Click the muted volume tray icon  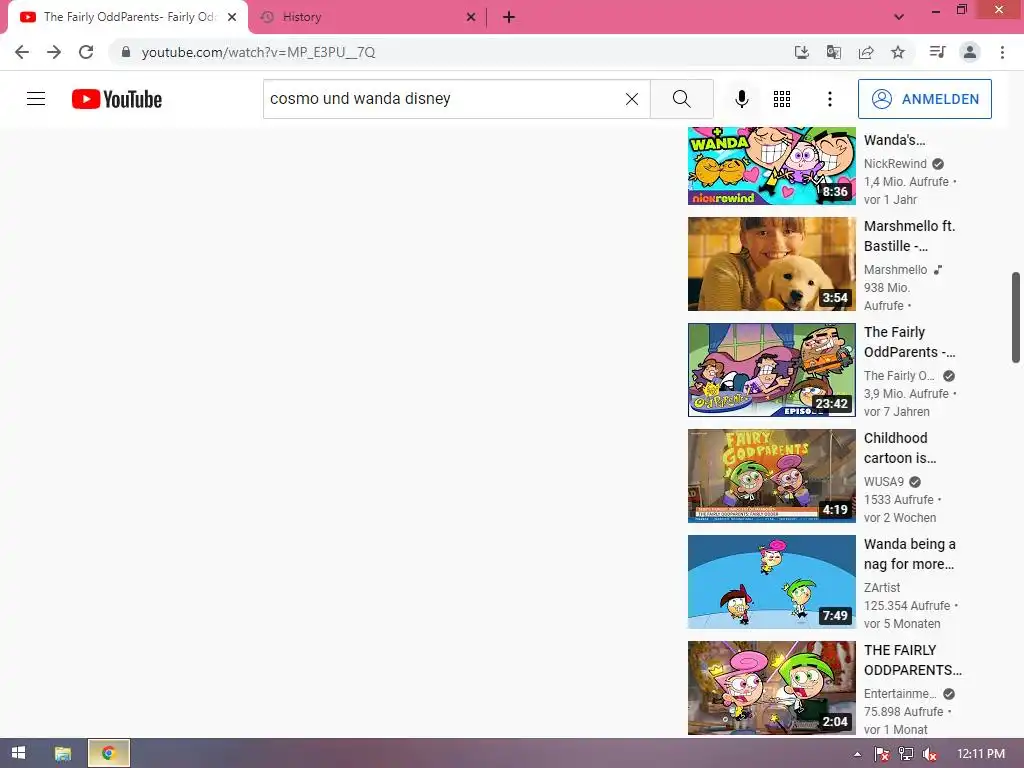click(930, 754)
